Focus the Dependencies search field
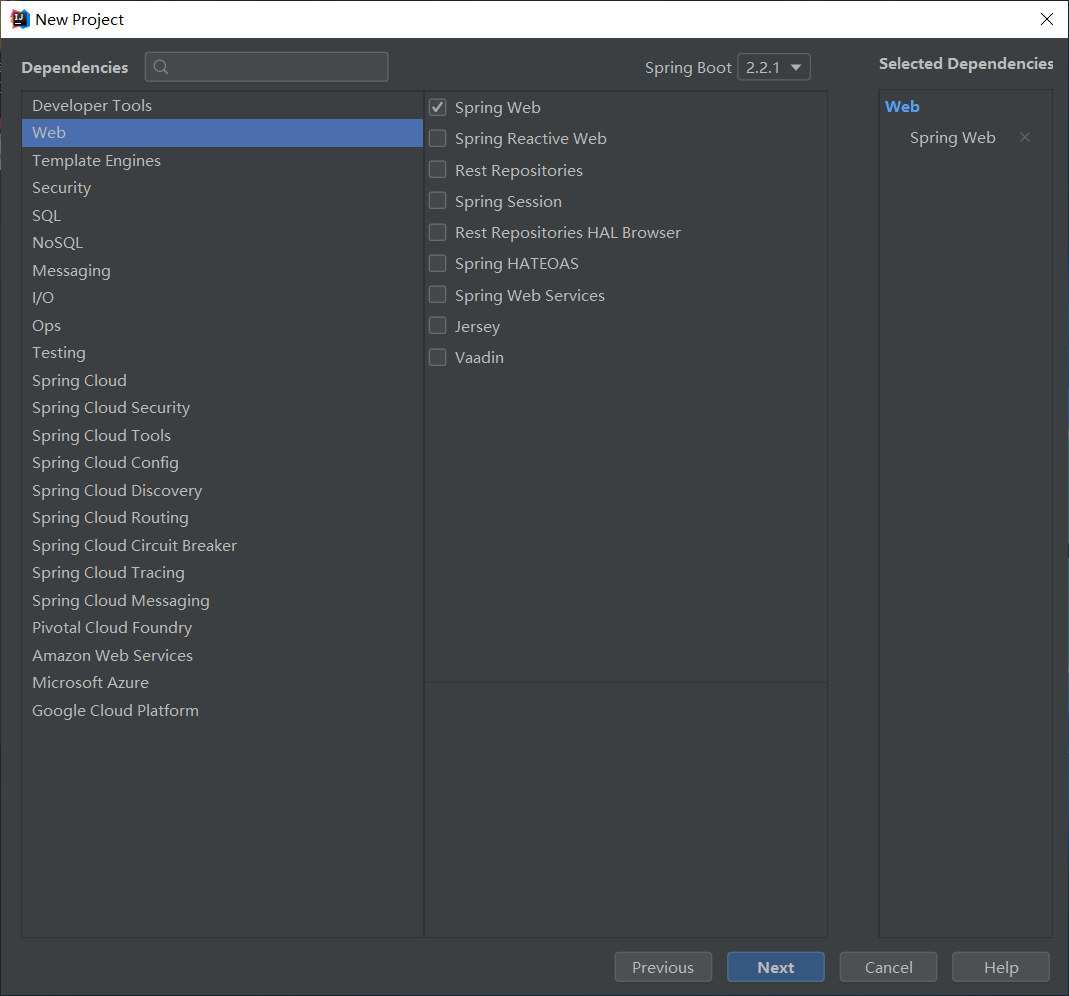This screenshot has height=996, width=1069. coord(267,67)
